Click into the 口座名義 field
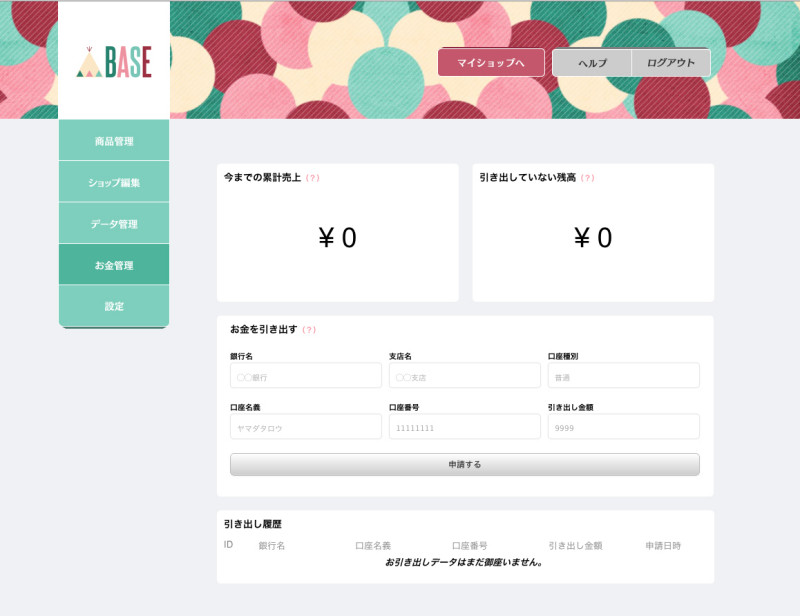The height and width of the screenshot is (616, 800). (306, 427)
